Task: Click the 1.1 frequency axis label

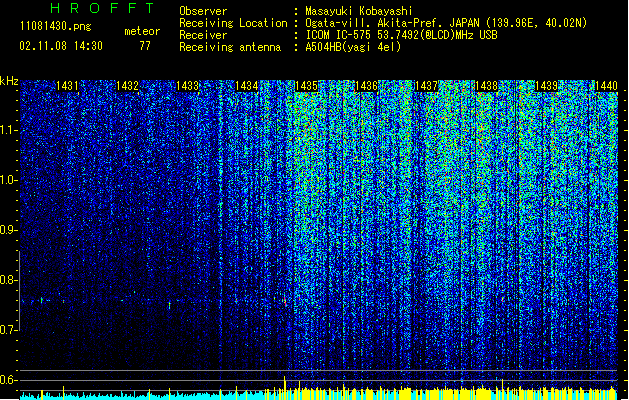Action: pos(8,130)
